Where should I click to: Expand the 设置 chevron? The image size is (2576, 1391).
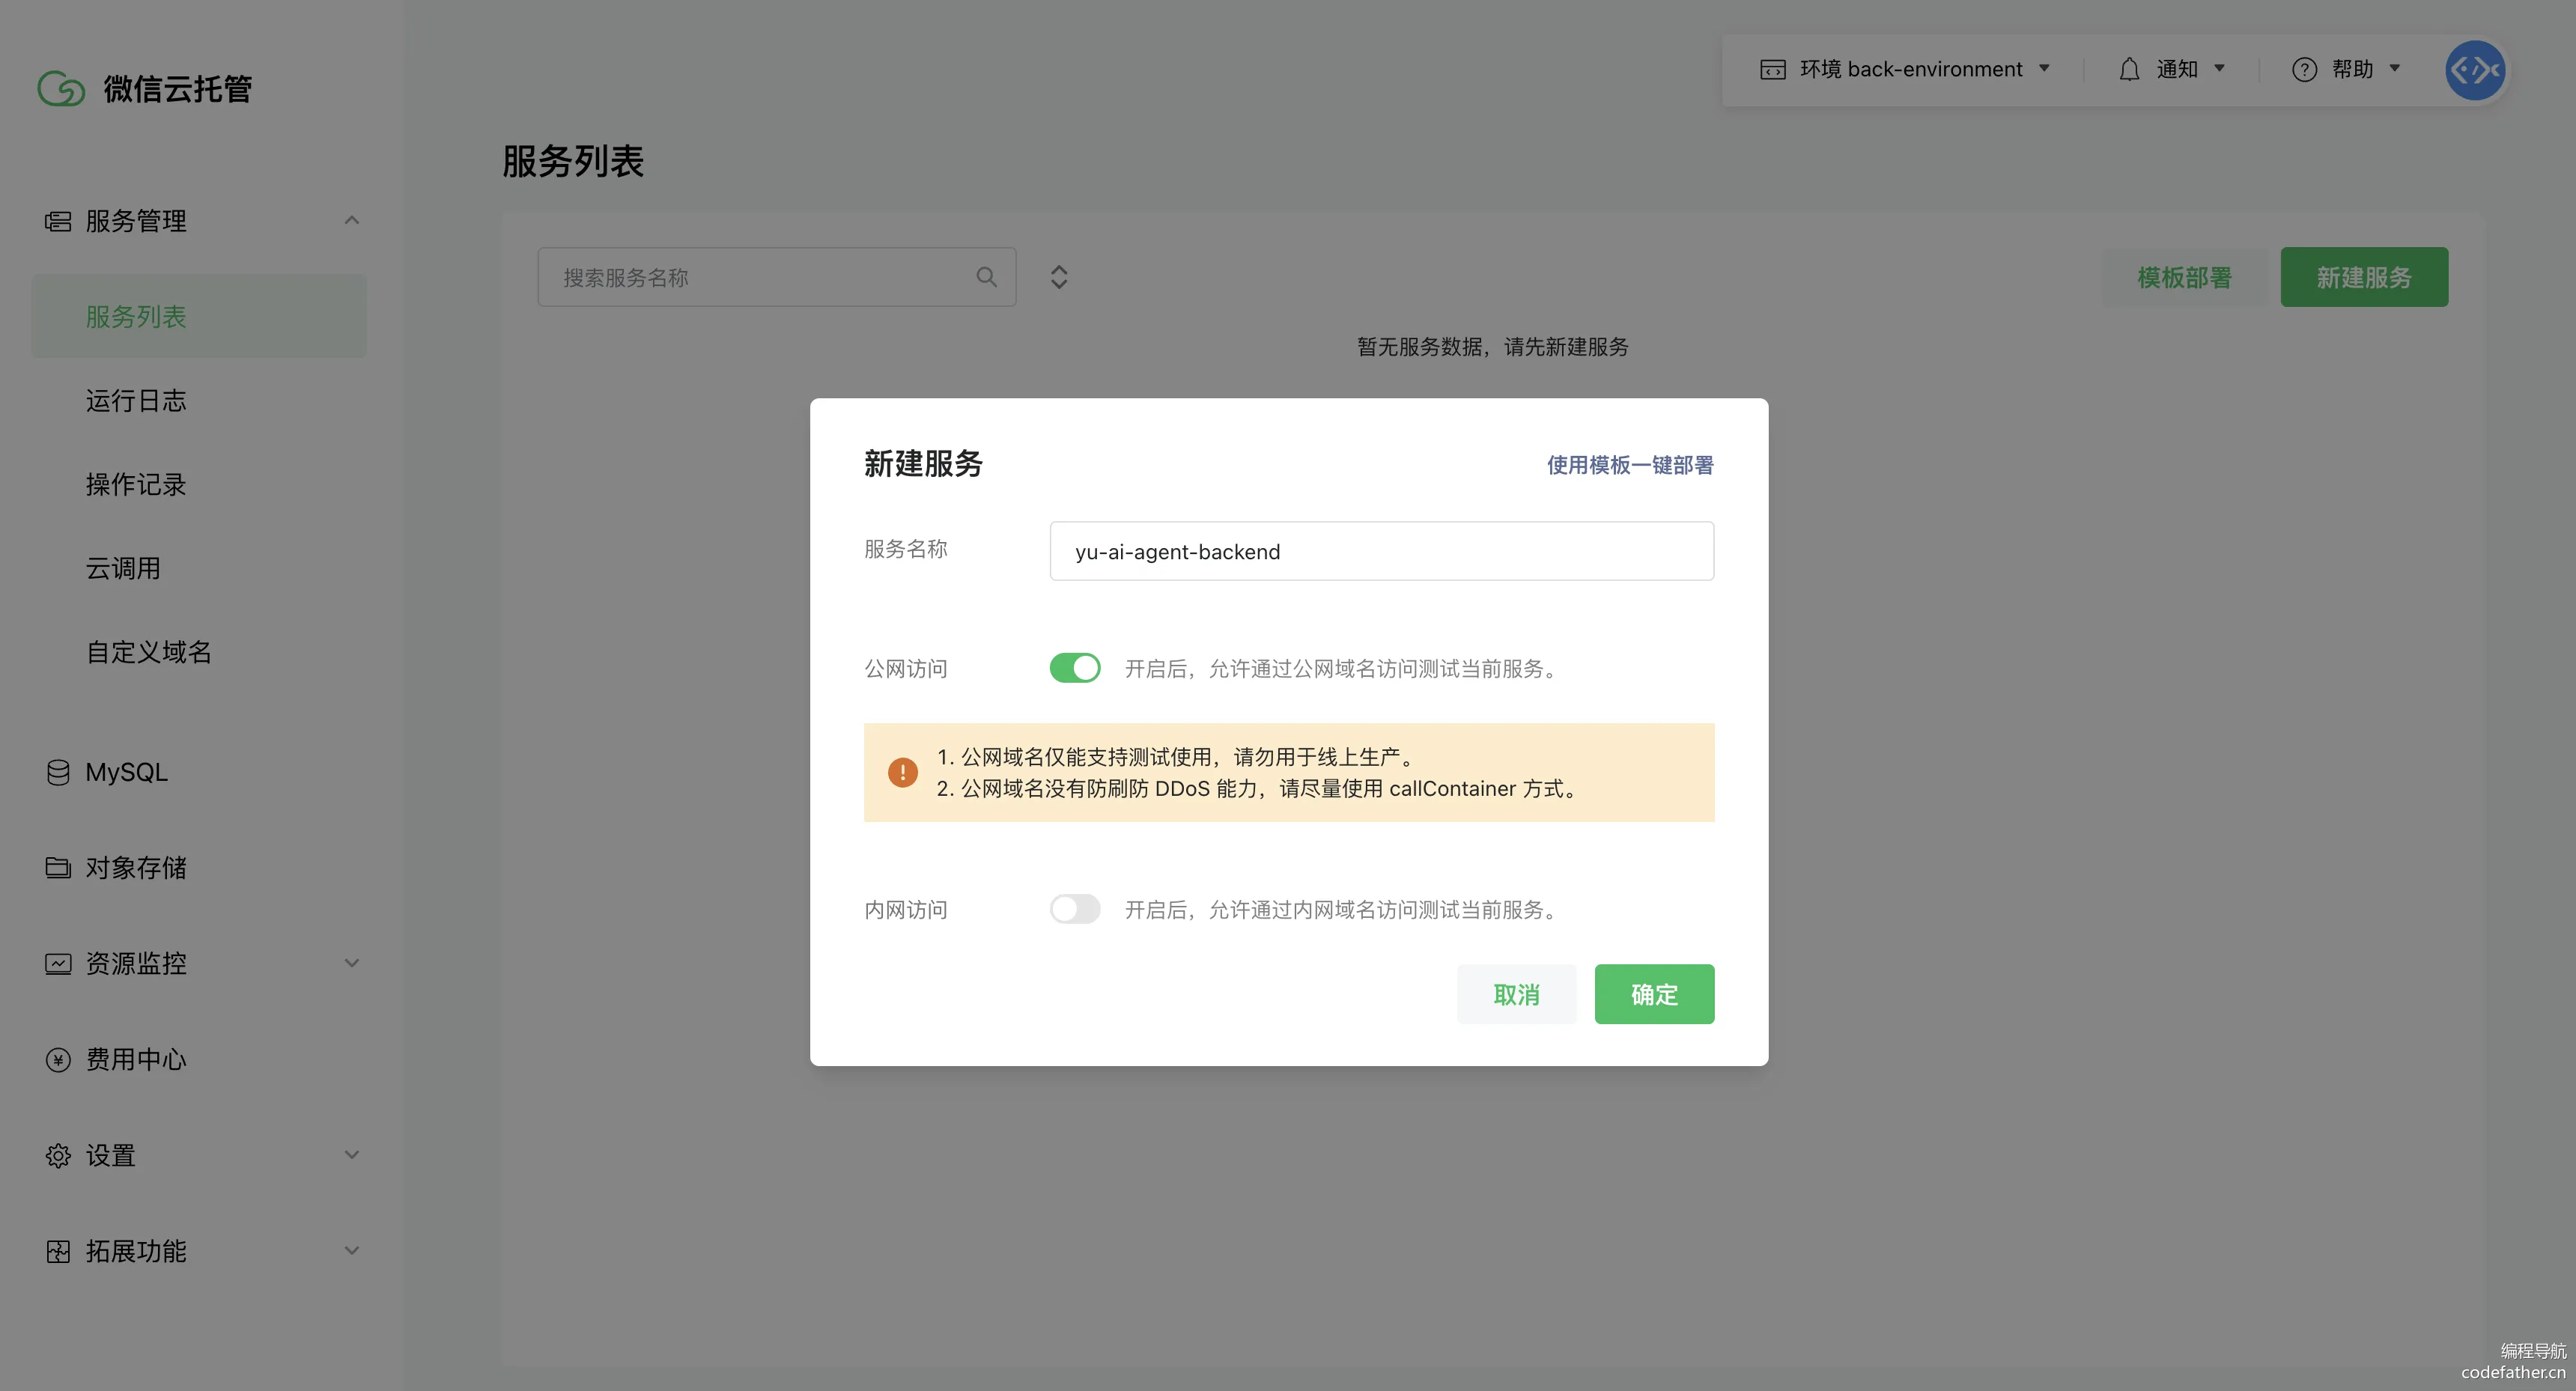point(352,1155)
